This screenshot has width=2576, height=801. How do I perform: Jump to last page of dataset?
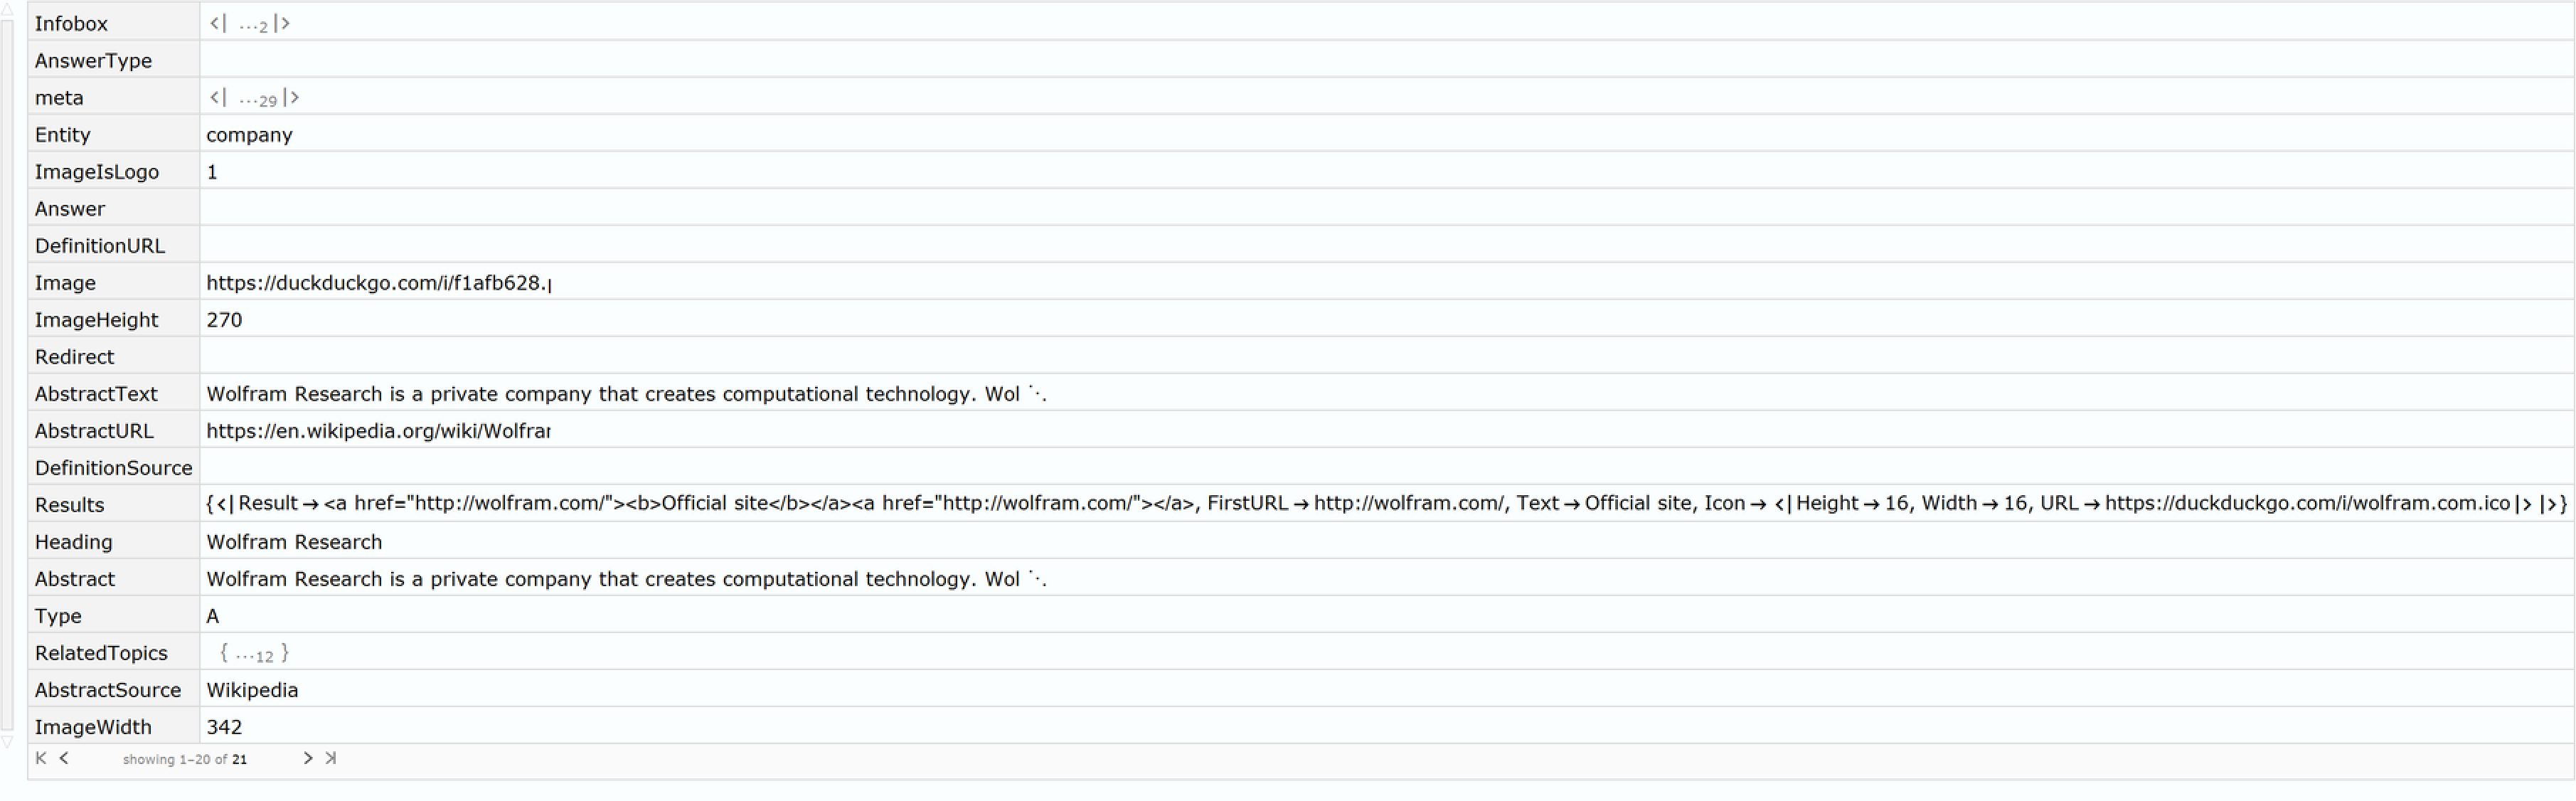point(331,758)
